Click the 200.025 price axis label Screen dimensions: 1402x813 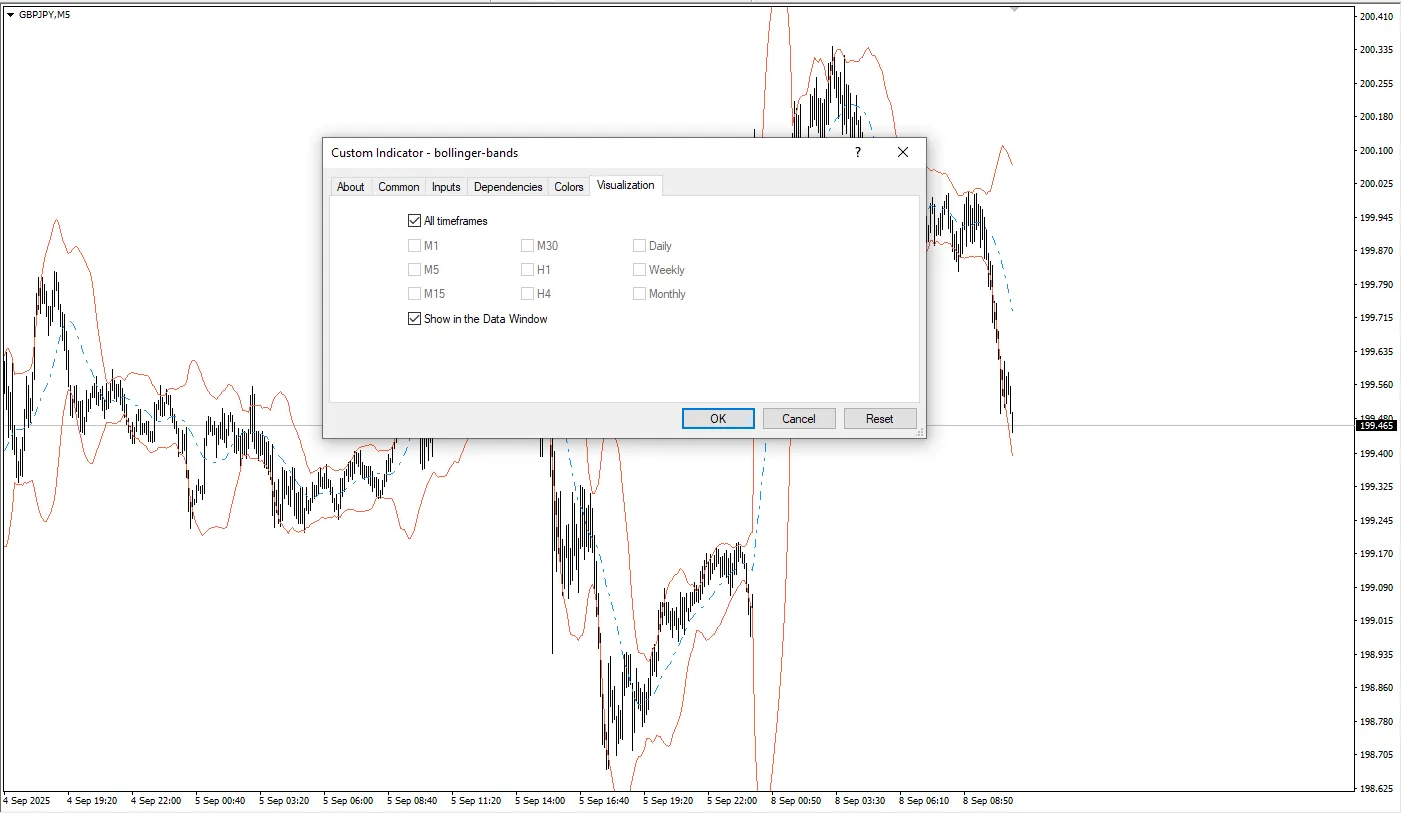tap(1377, 184)
